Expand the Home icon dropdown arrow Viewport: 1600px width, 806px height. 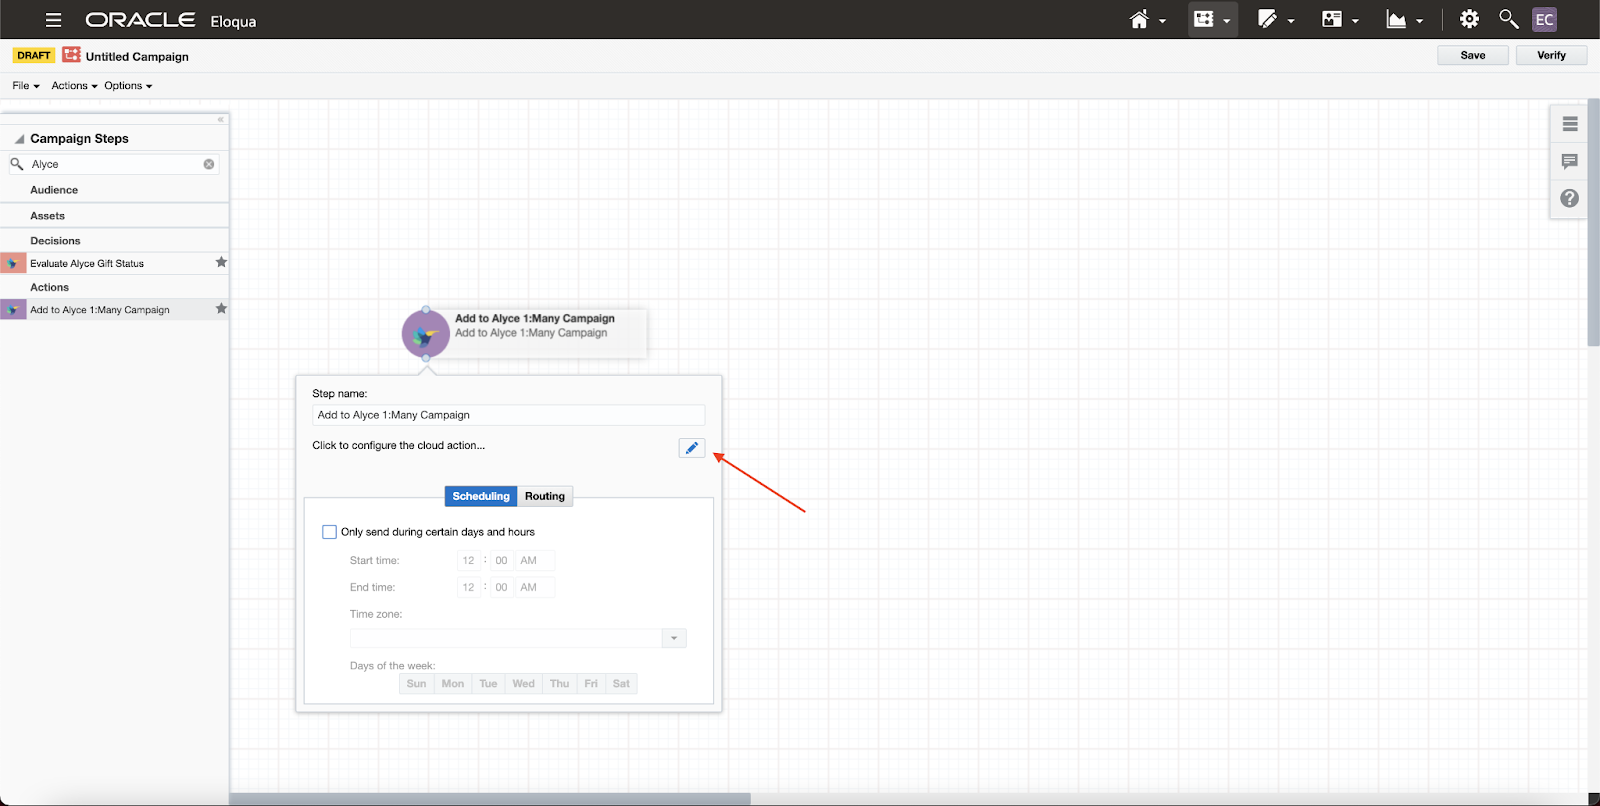[1162, 21]
